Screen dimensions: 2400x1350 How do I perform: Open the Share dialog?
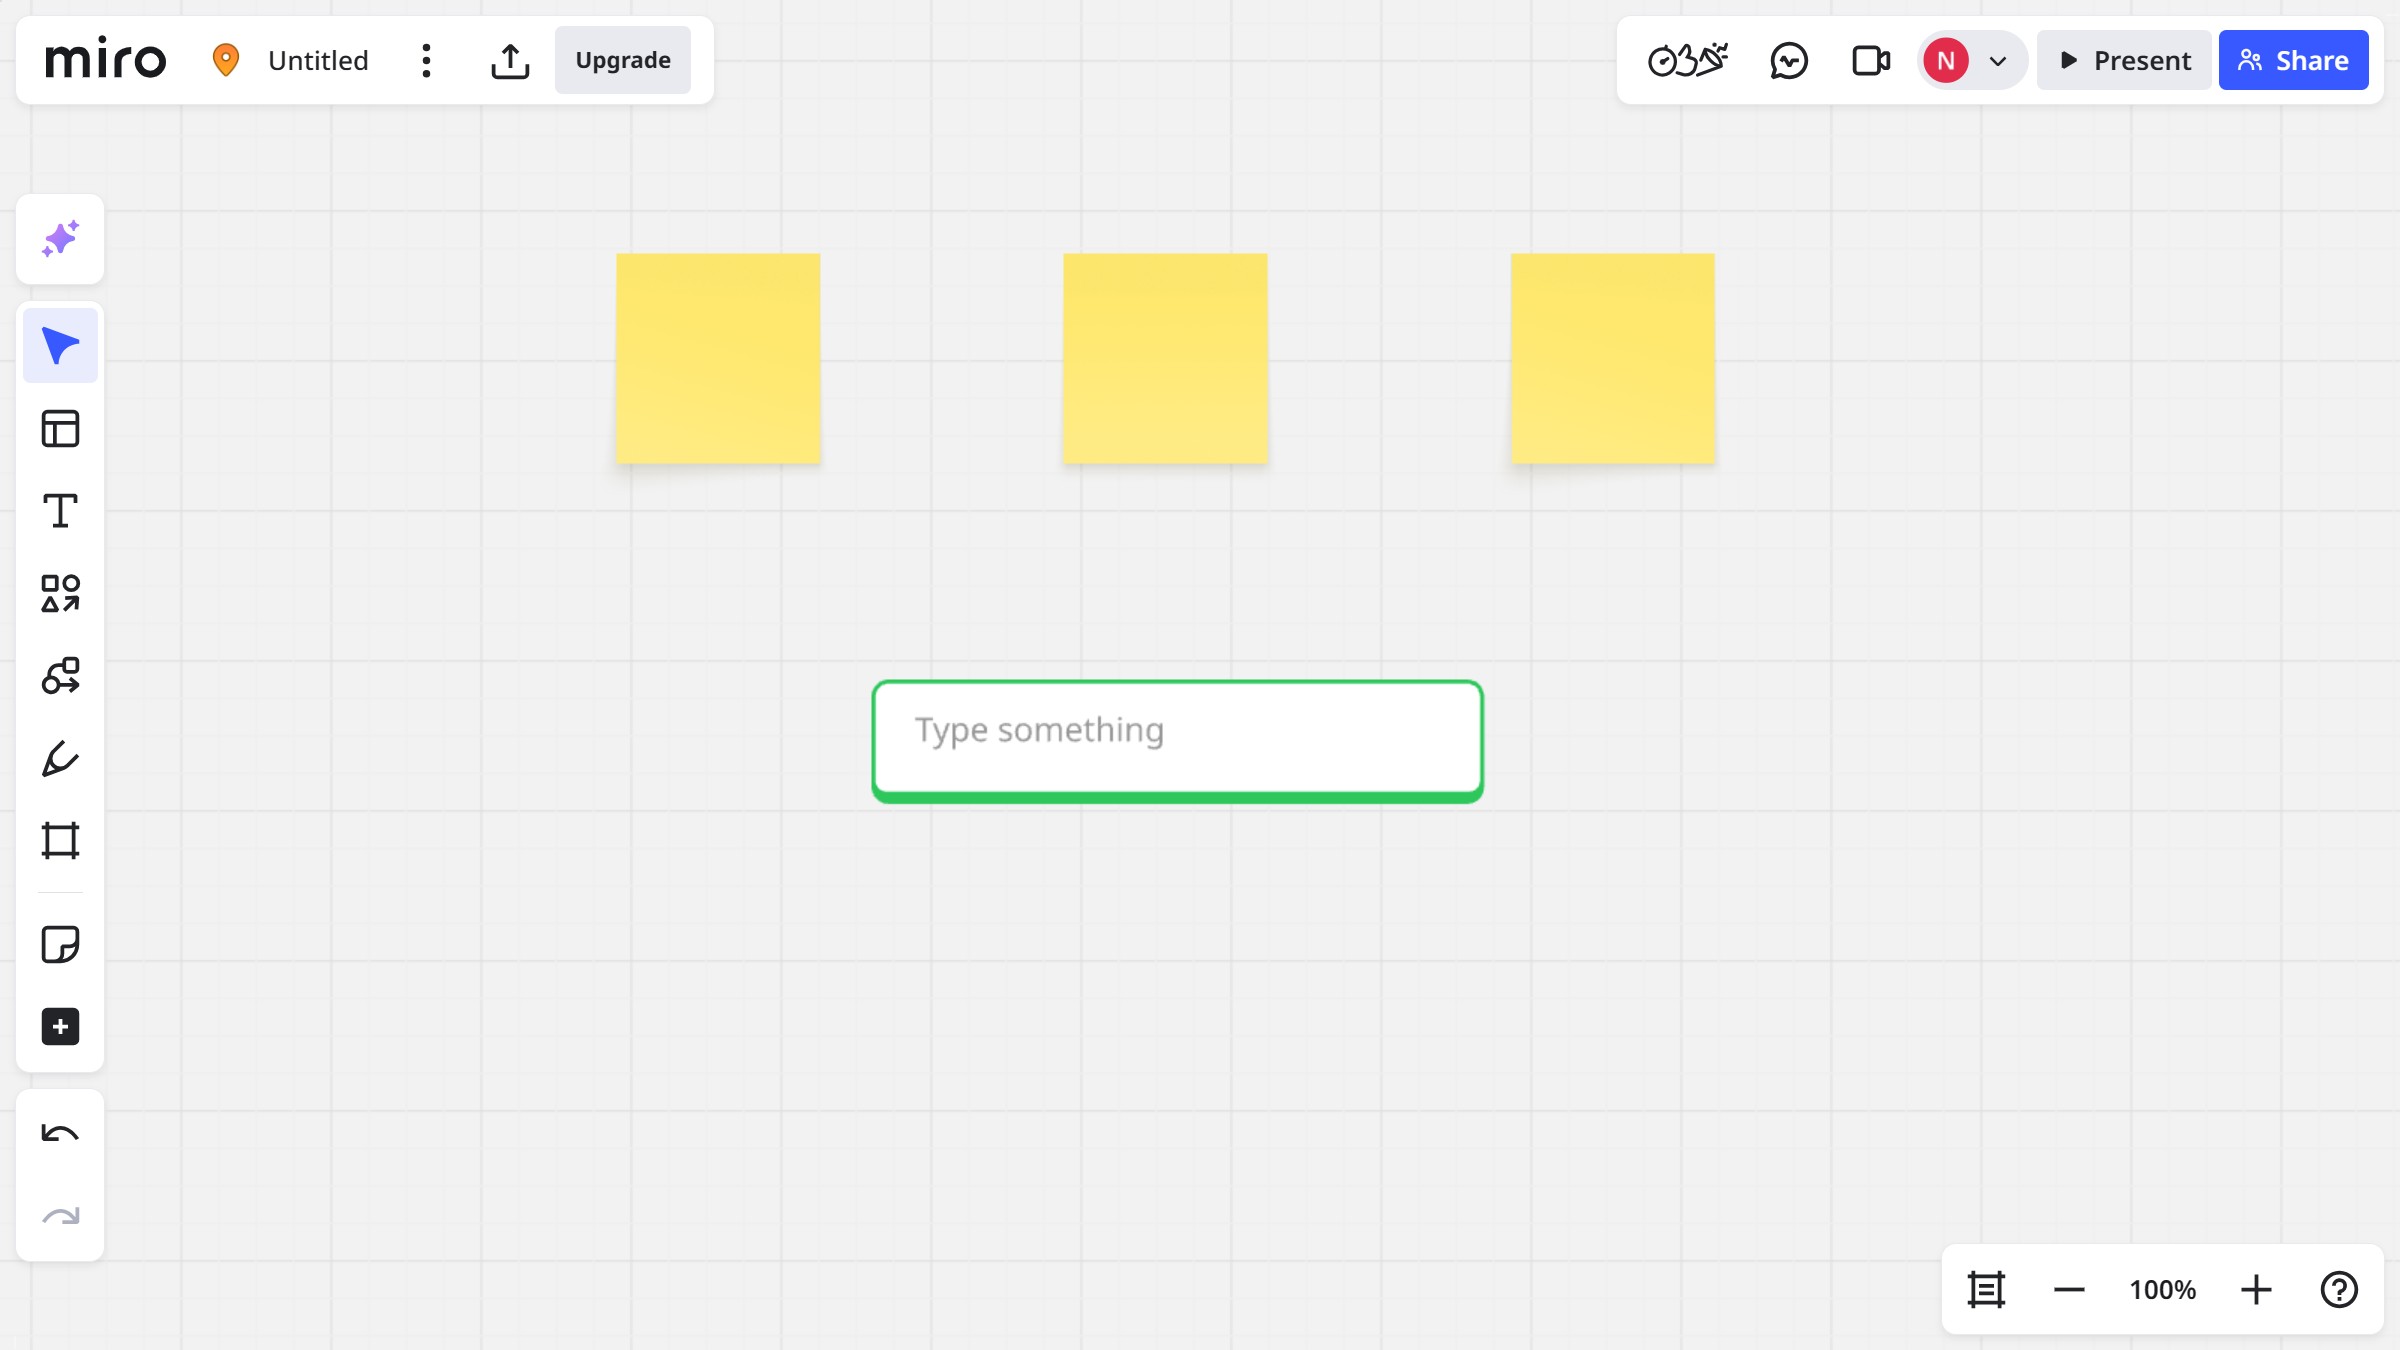pyautogui.click(x=2292, y=60)
